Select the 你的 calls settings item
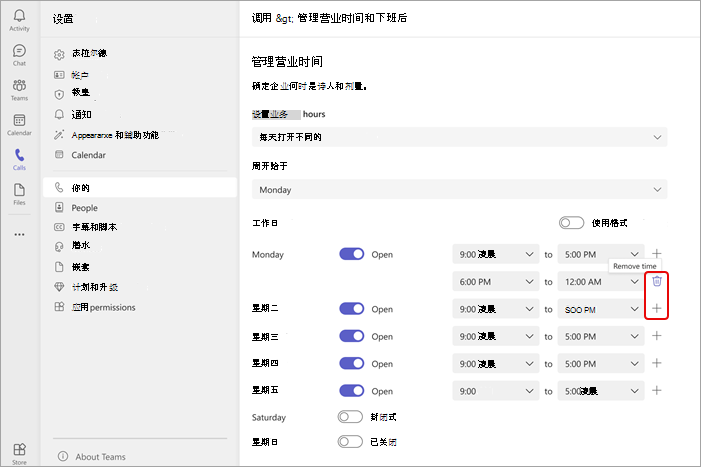The width and height of the screenshot is (701, 467). tap(140, 187)
